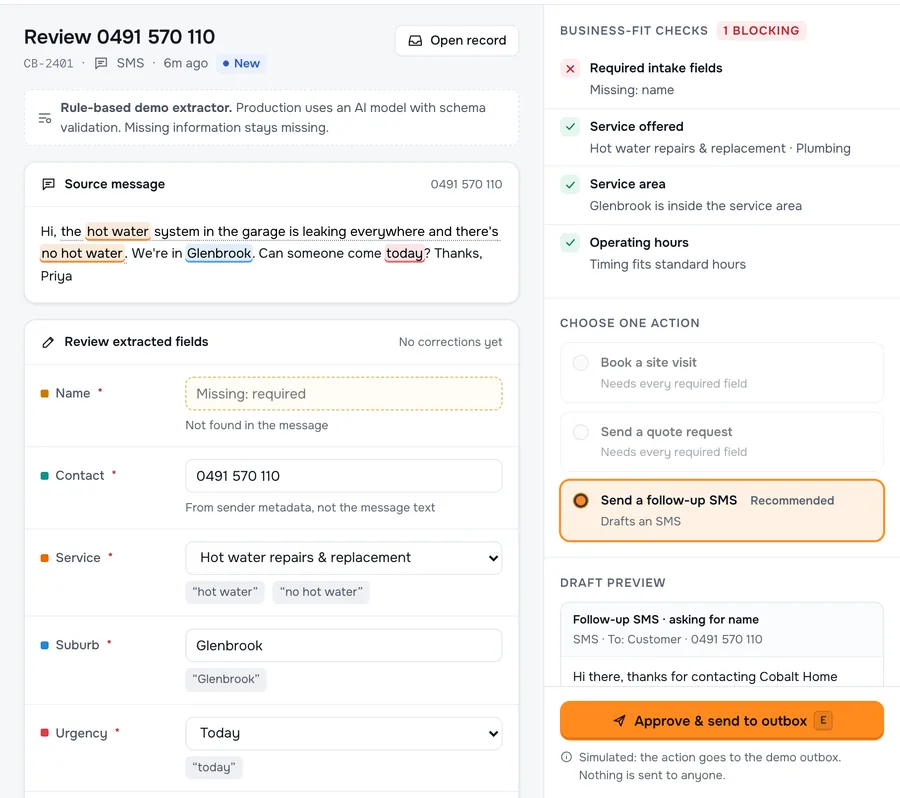Click the missing Name input field
Screen dimensions: 900x798
pos(344,394)
